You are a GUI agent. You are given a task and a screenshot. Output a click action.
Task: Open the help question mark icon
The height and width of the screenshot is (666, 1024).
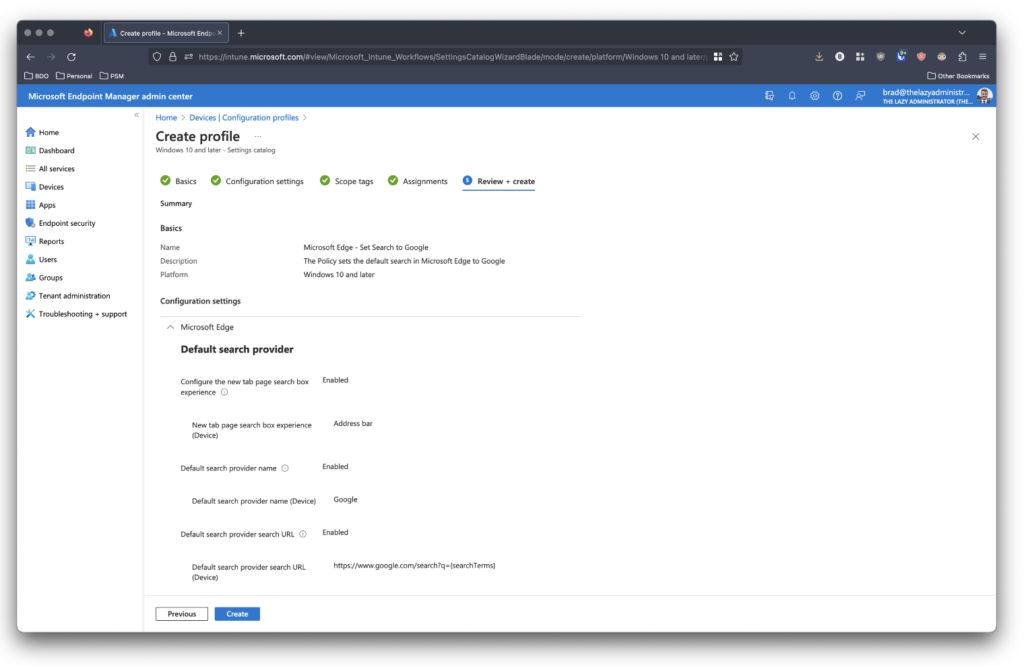tap(837, 96)
